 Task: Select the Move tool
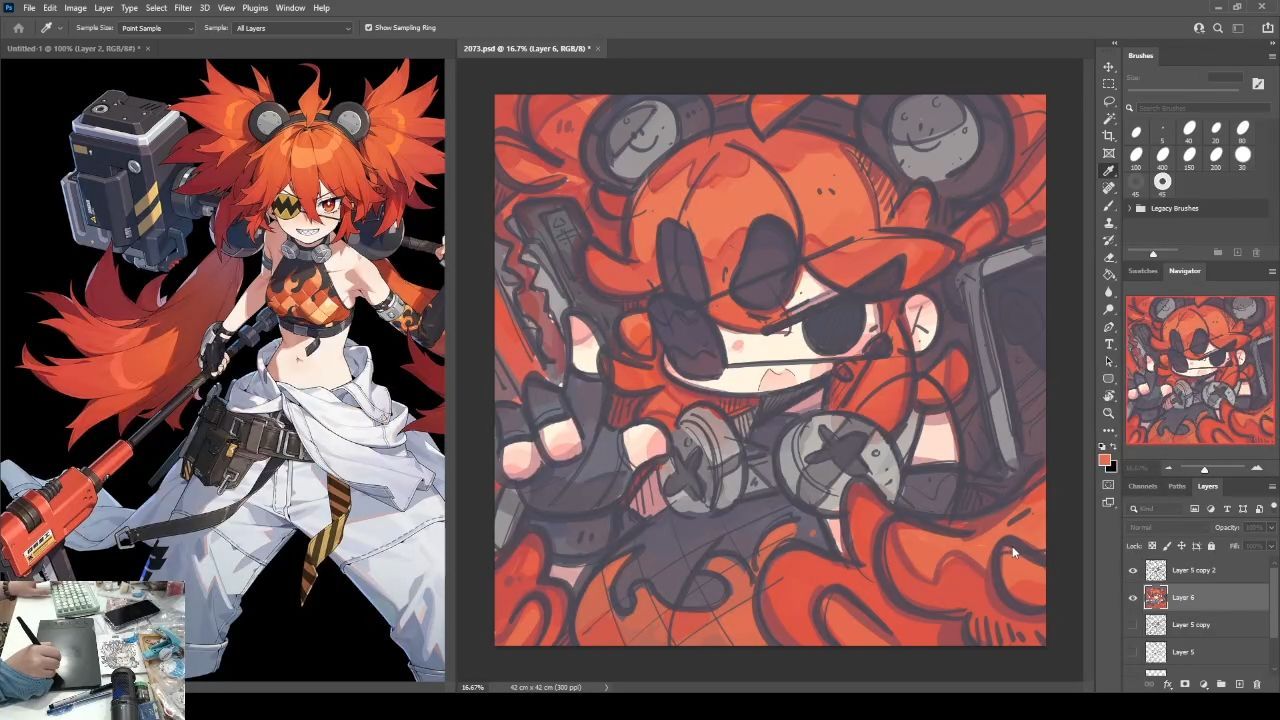click(1108, 67)
